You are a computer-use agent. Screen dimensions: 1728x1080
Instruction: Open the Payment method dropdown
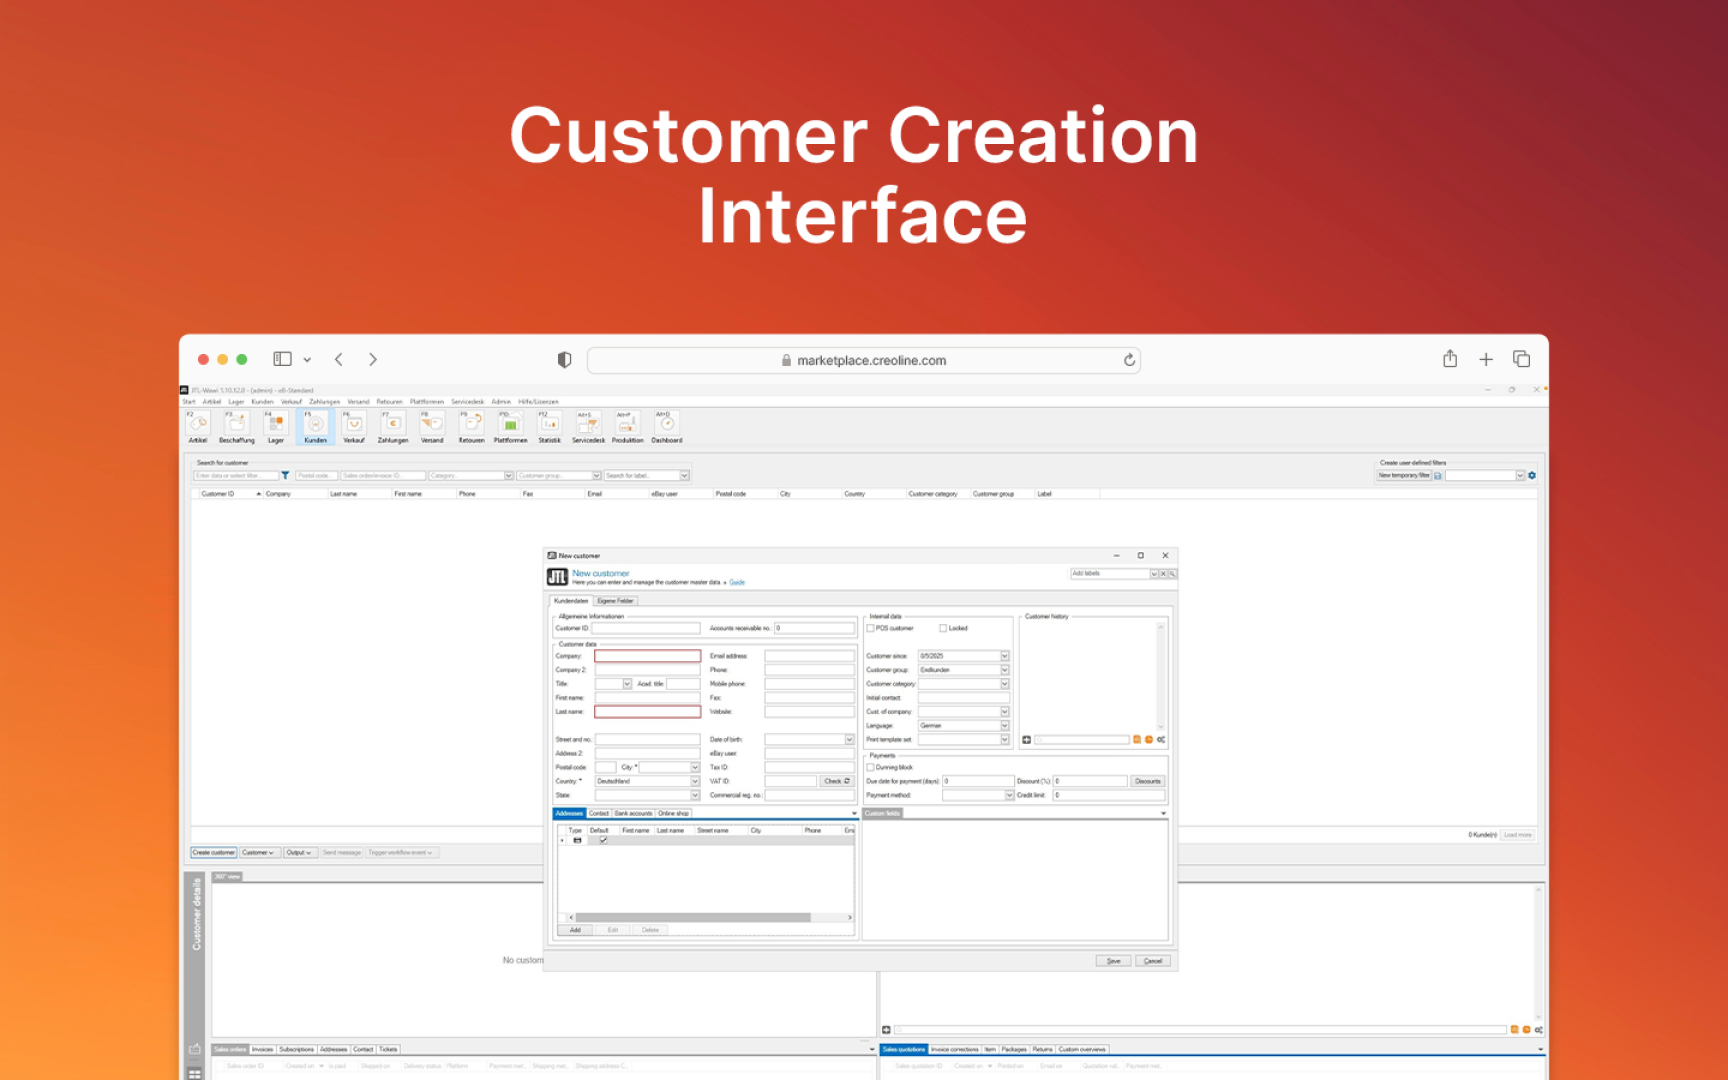tap(1009, 796)
